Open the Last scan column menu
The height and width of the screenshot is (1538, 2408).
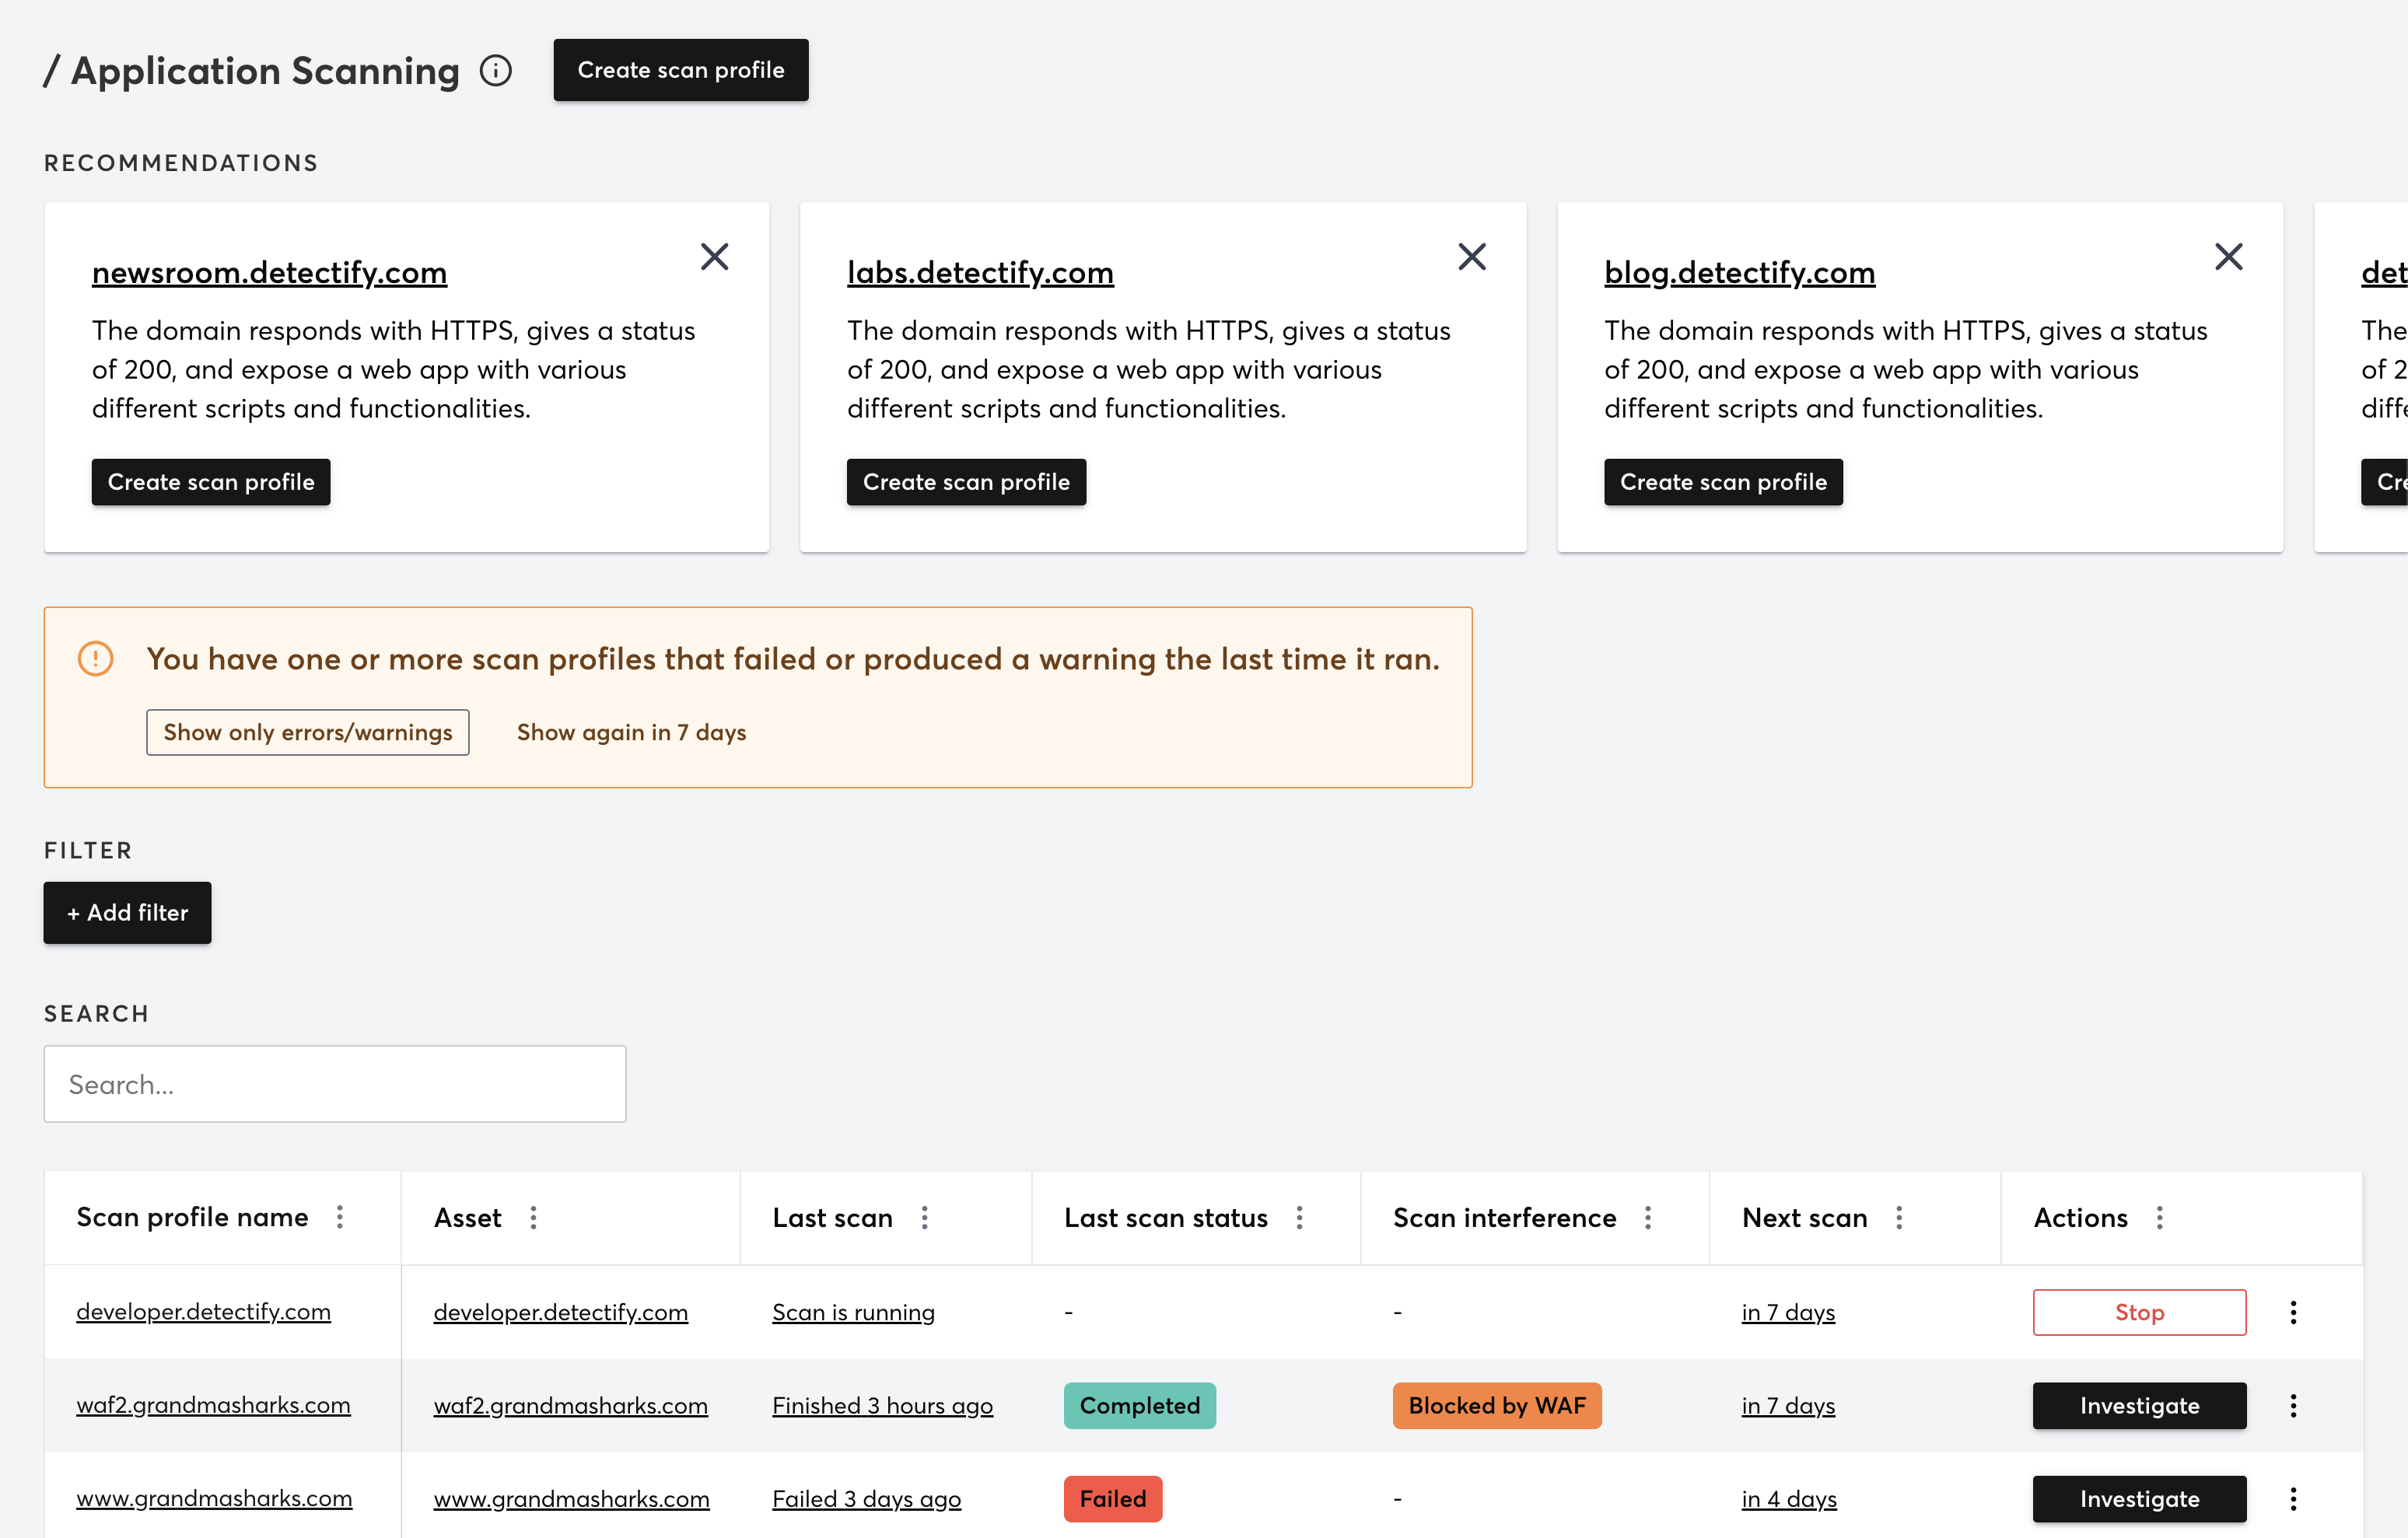click(x=924, y=1217)
